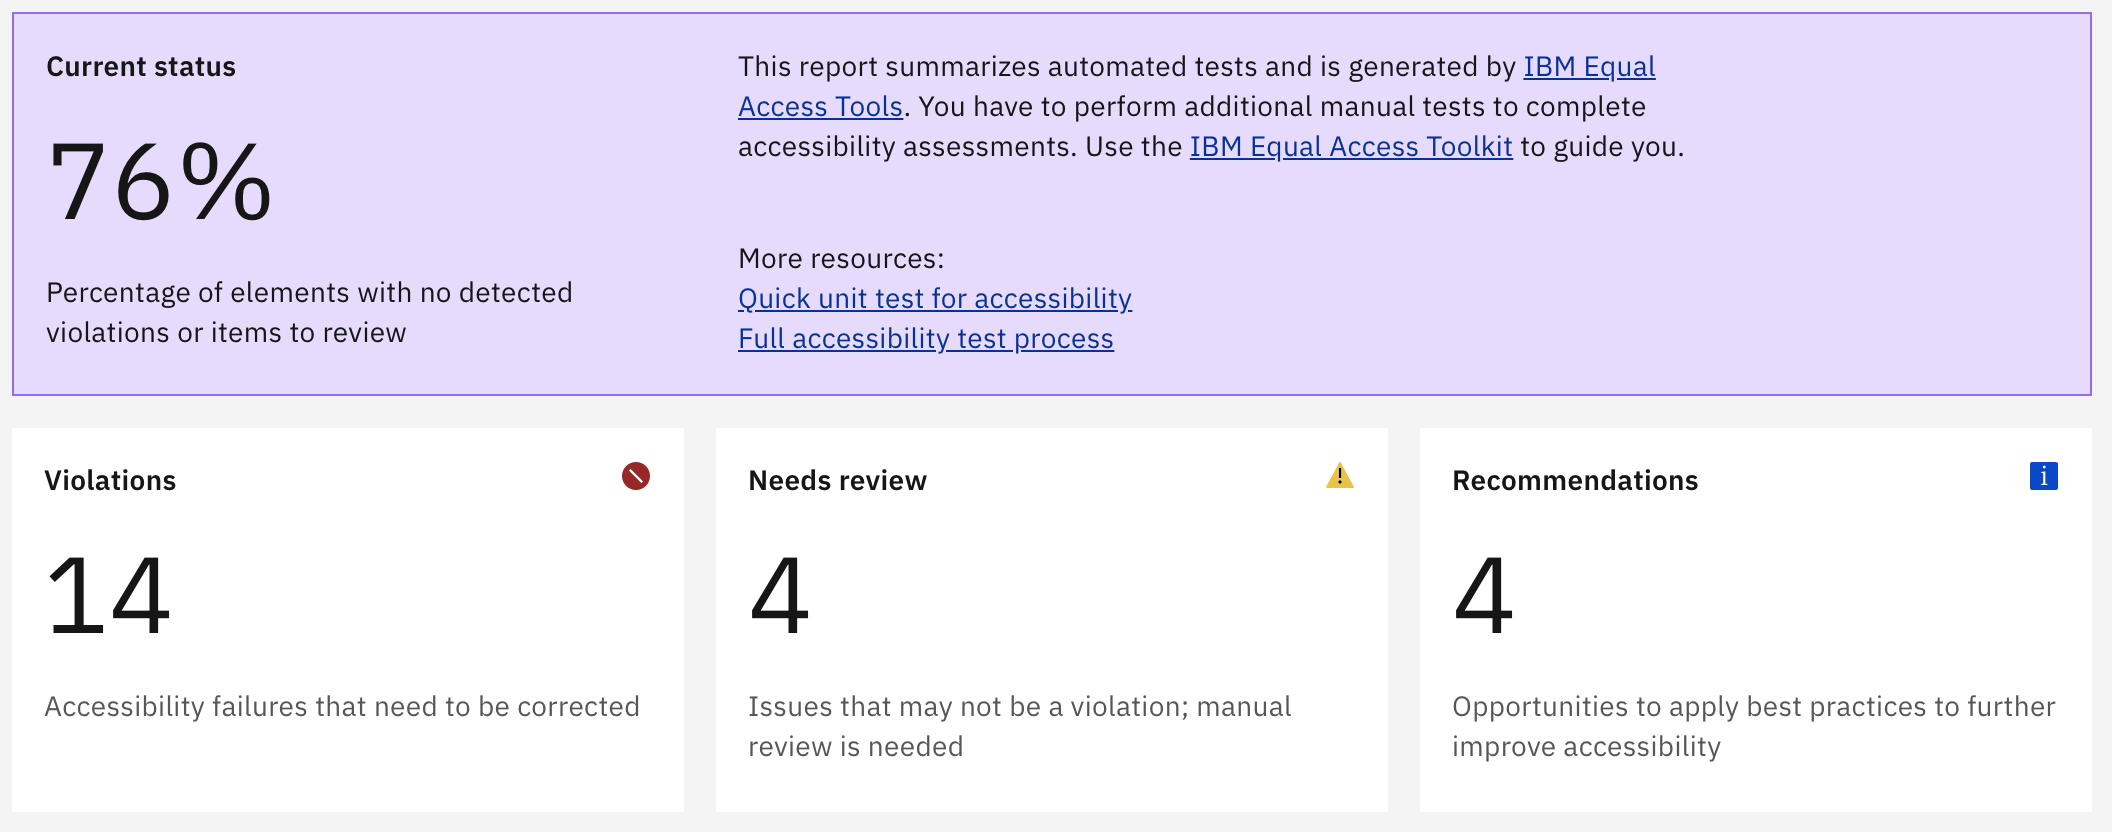
Task: Click 'Opportunities to apply best practices' description
Action: click(1754, 727)
